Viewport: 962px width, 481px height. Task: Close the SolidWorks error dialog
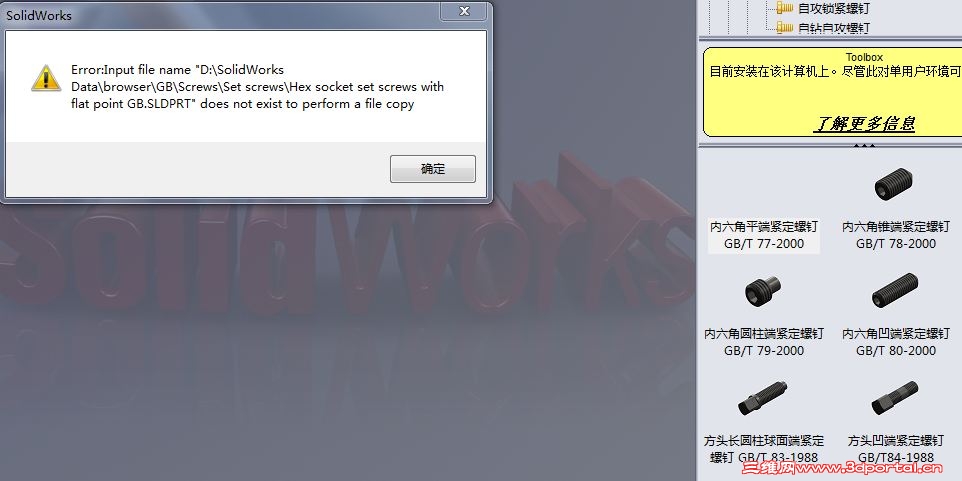point(464,11)
